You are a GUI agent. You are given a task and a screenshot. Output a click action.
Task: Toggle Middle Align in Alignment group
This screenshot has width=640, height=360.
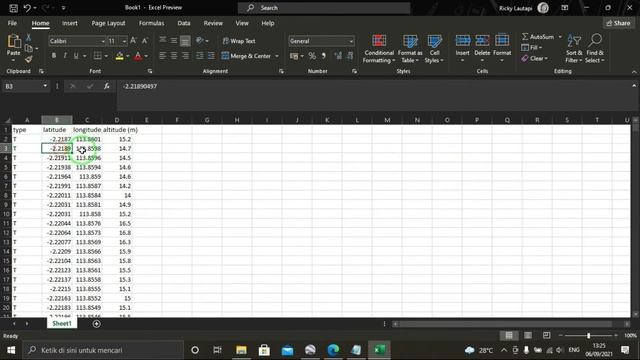click(174, 40)
